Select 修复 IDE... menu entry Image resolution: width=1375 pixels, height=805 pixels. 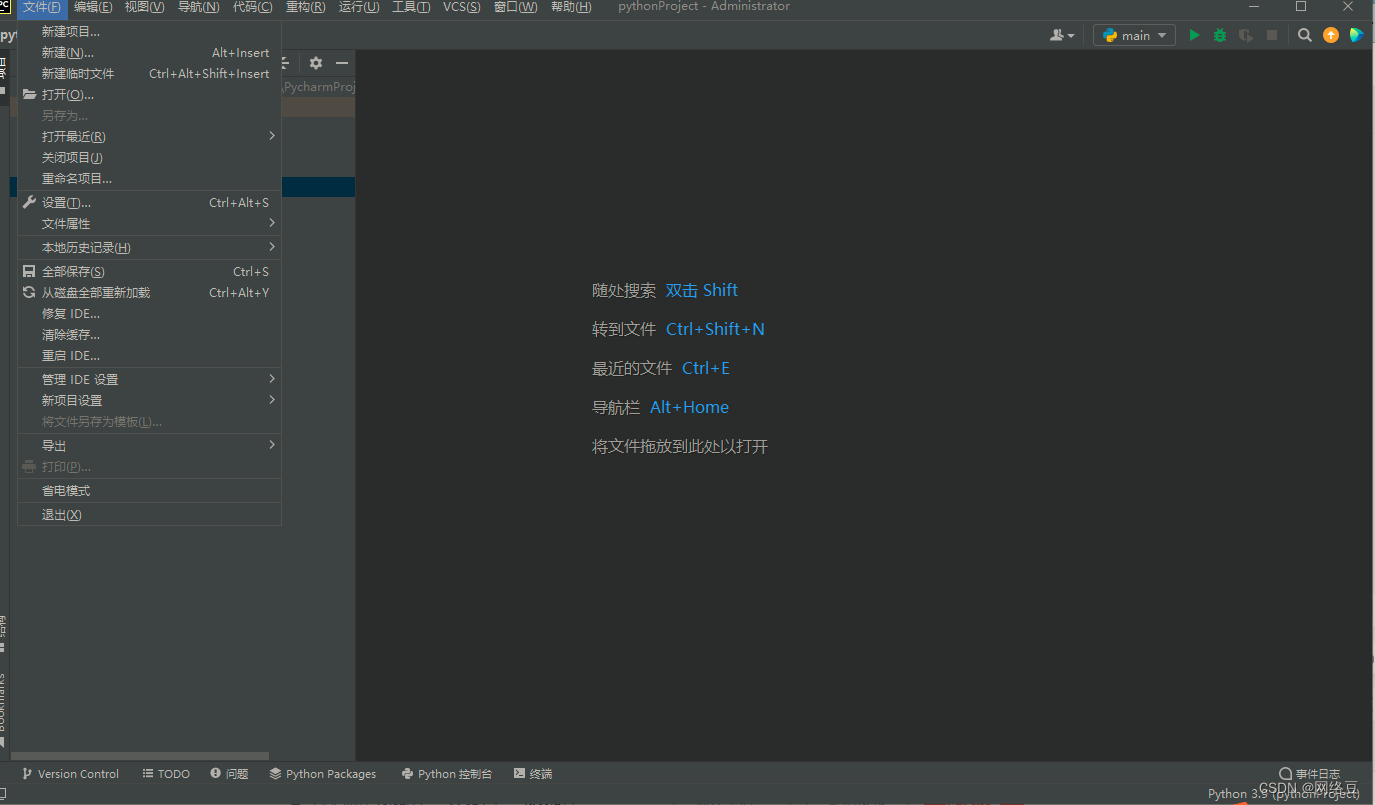(x=150, y=314)
